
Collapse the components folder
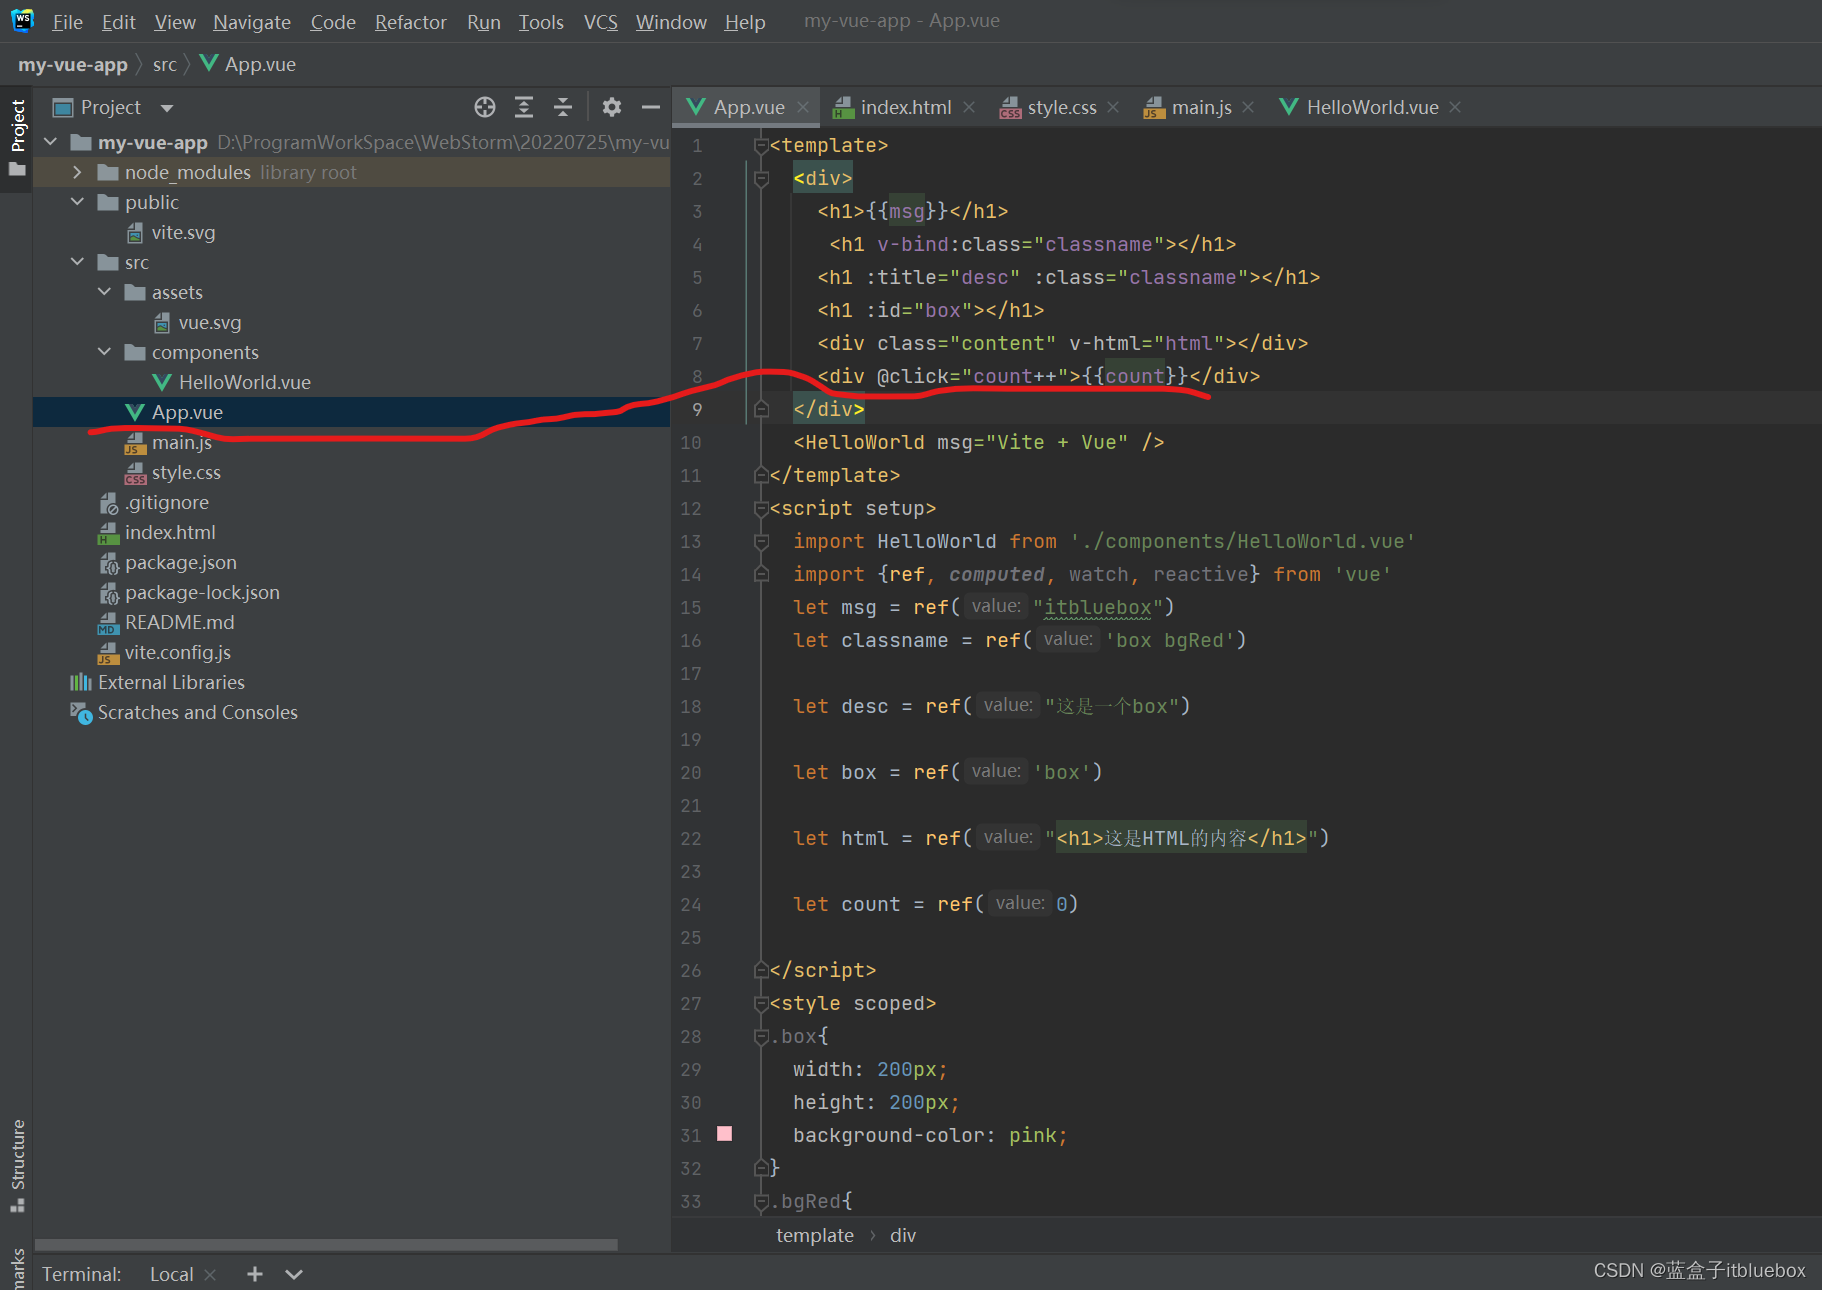coord(105,352)
